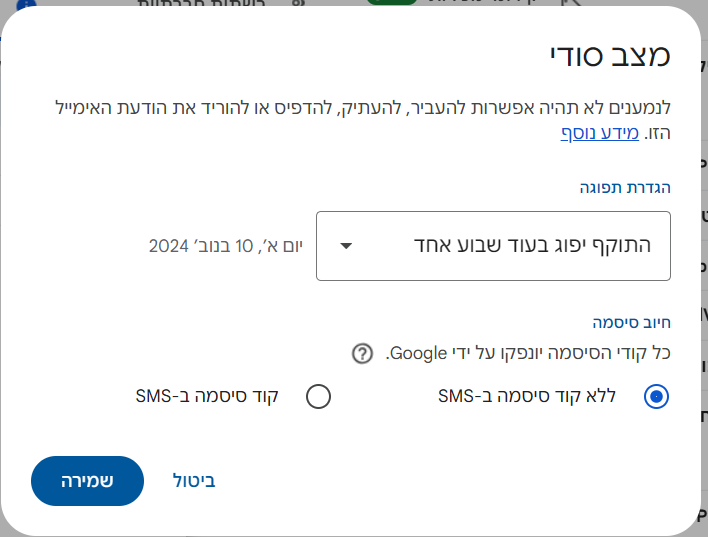Select the 'ללא קוד סיסמה ב-SMS' radio circle

[x=656, y=397]
